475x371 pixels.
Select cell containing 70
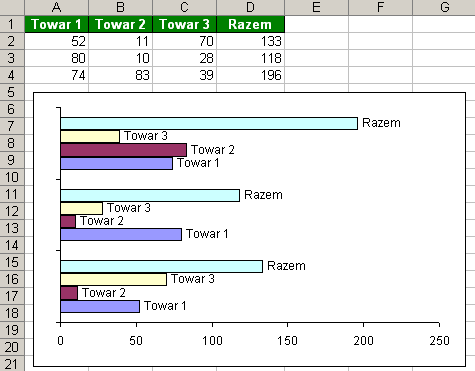click(184, 41)
